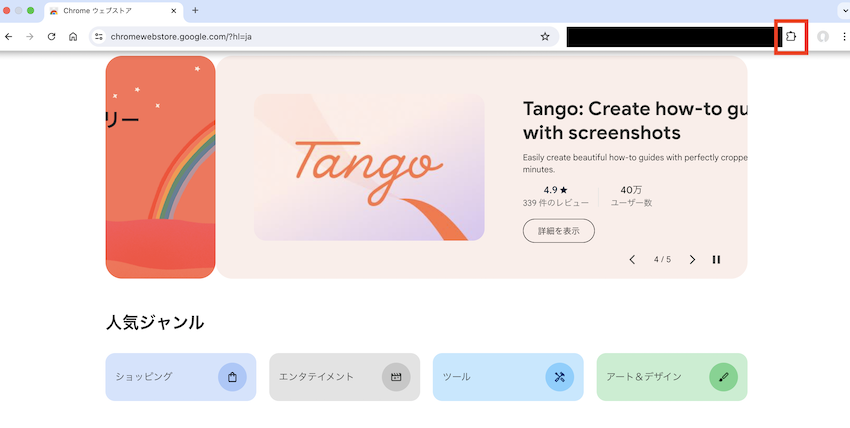The image size is (850, 428).
Task: Show previous carousel slide
Action: point(632,260)
